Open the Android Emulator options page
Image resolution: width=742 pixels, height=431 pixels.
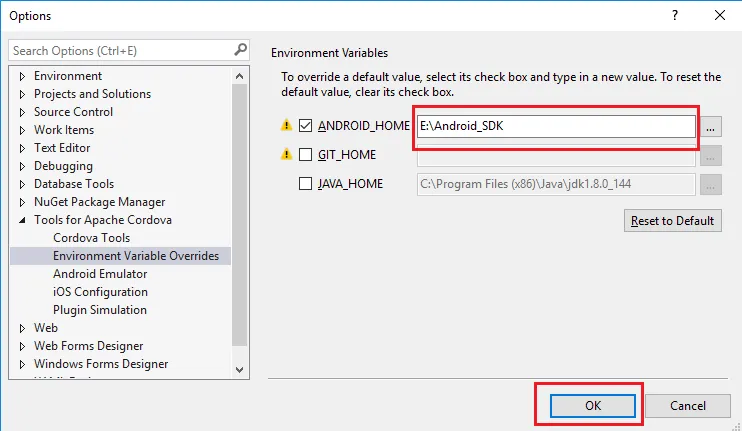pos(100,274)
